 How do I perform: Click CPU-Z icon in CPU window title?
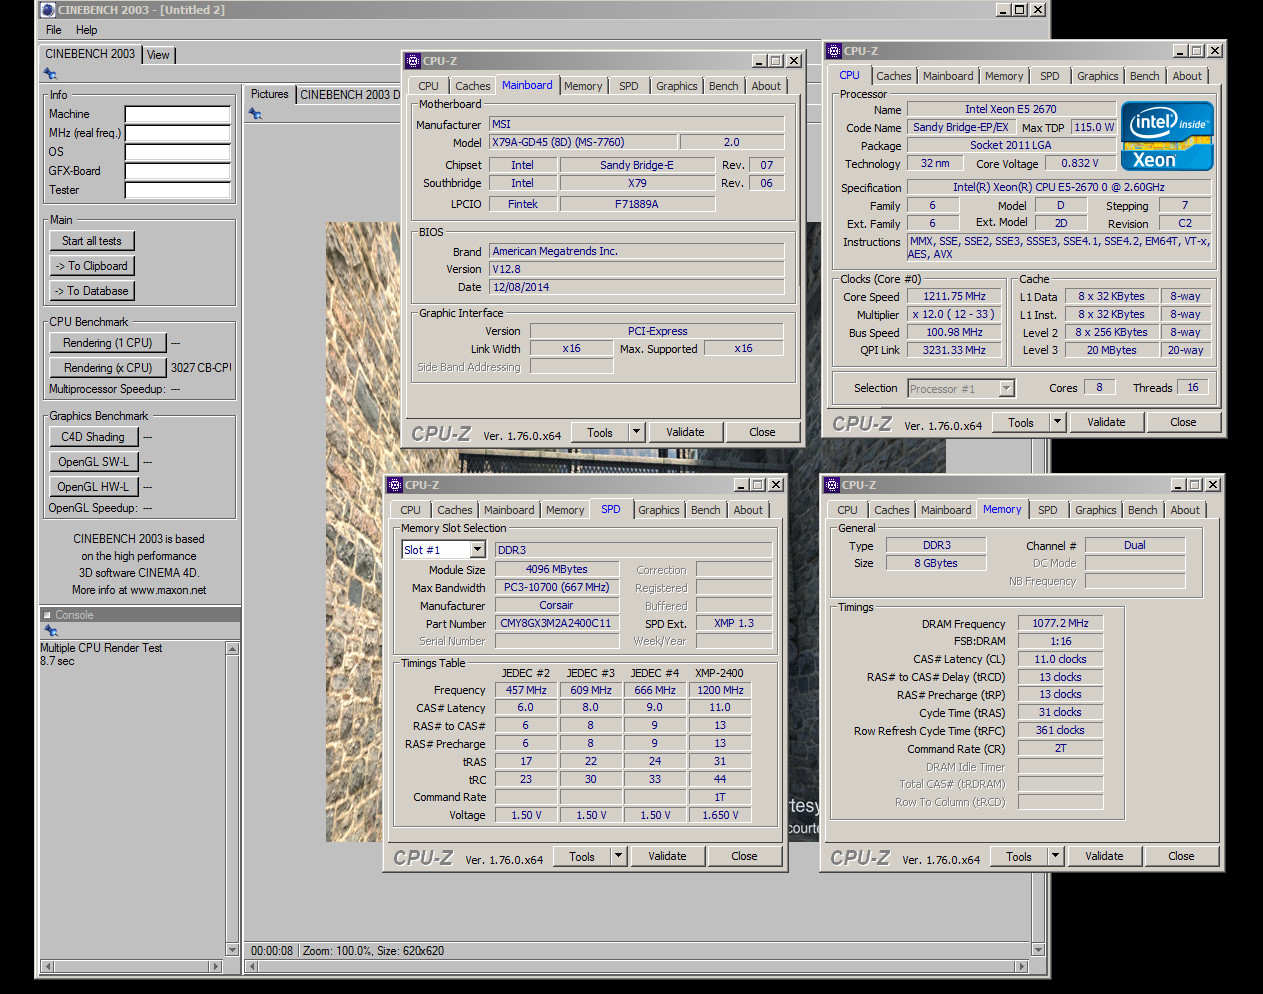834,51
